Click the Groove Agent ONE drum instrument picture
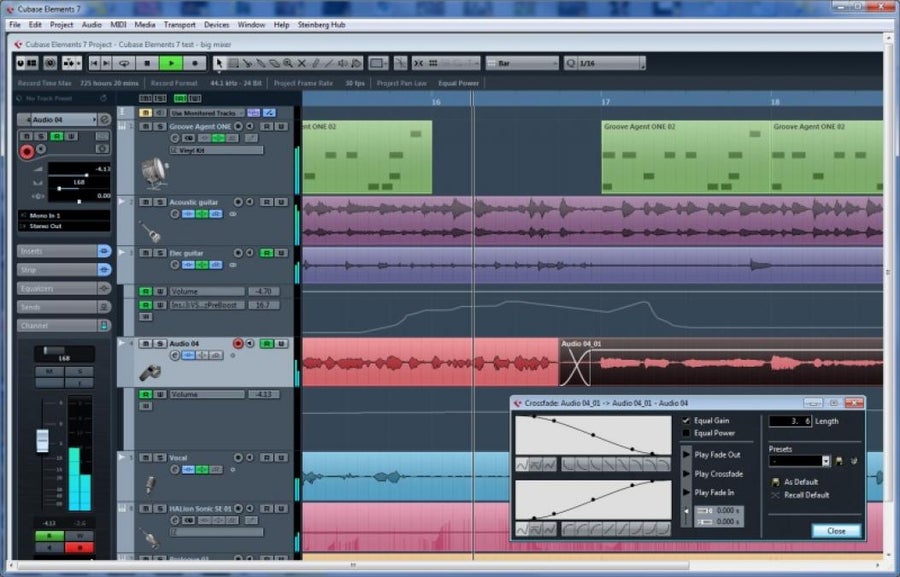The width and height of the screenshot is (900, 577). pos(154,173)
